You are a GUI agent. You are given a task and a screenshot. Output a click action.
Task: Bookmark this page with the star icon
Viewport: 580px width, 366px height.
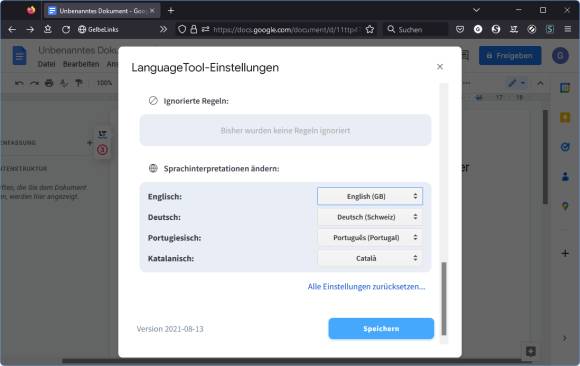click(370, 29)
